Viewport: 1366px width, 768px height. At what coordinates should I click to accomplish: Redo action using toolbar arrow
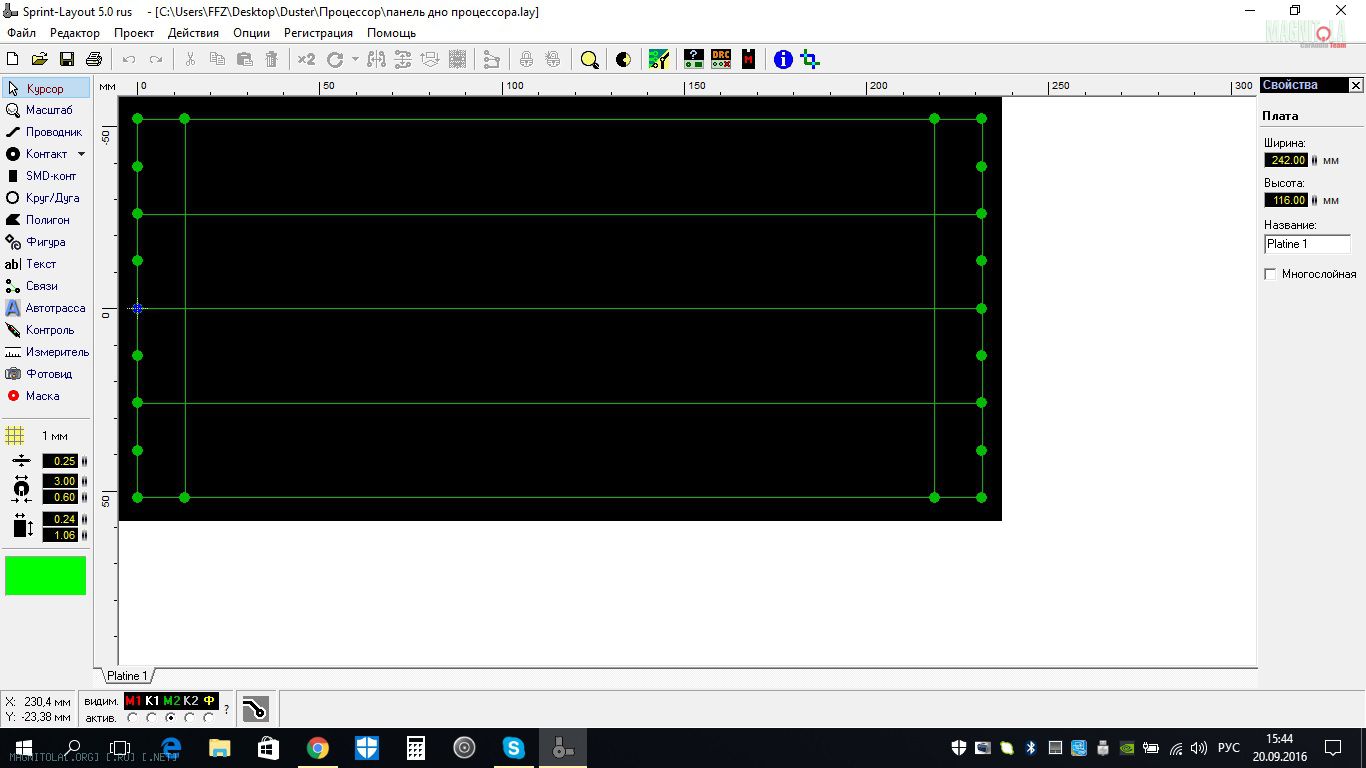coord(156,60)
